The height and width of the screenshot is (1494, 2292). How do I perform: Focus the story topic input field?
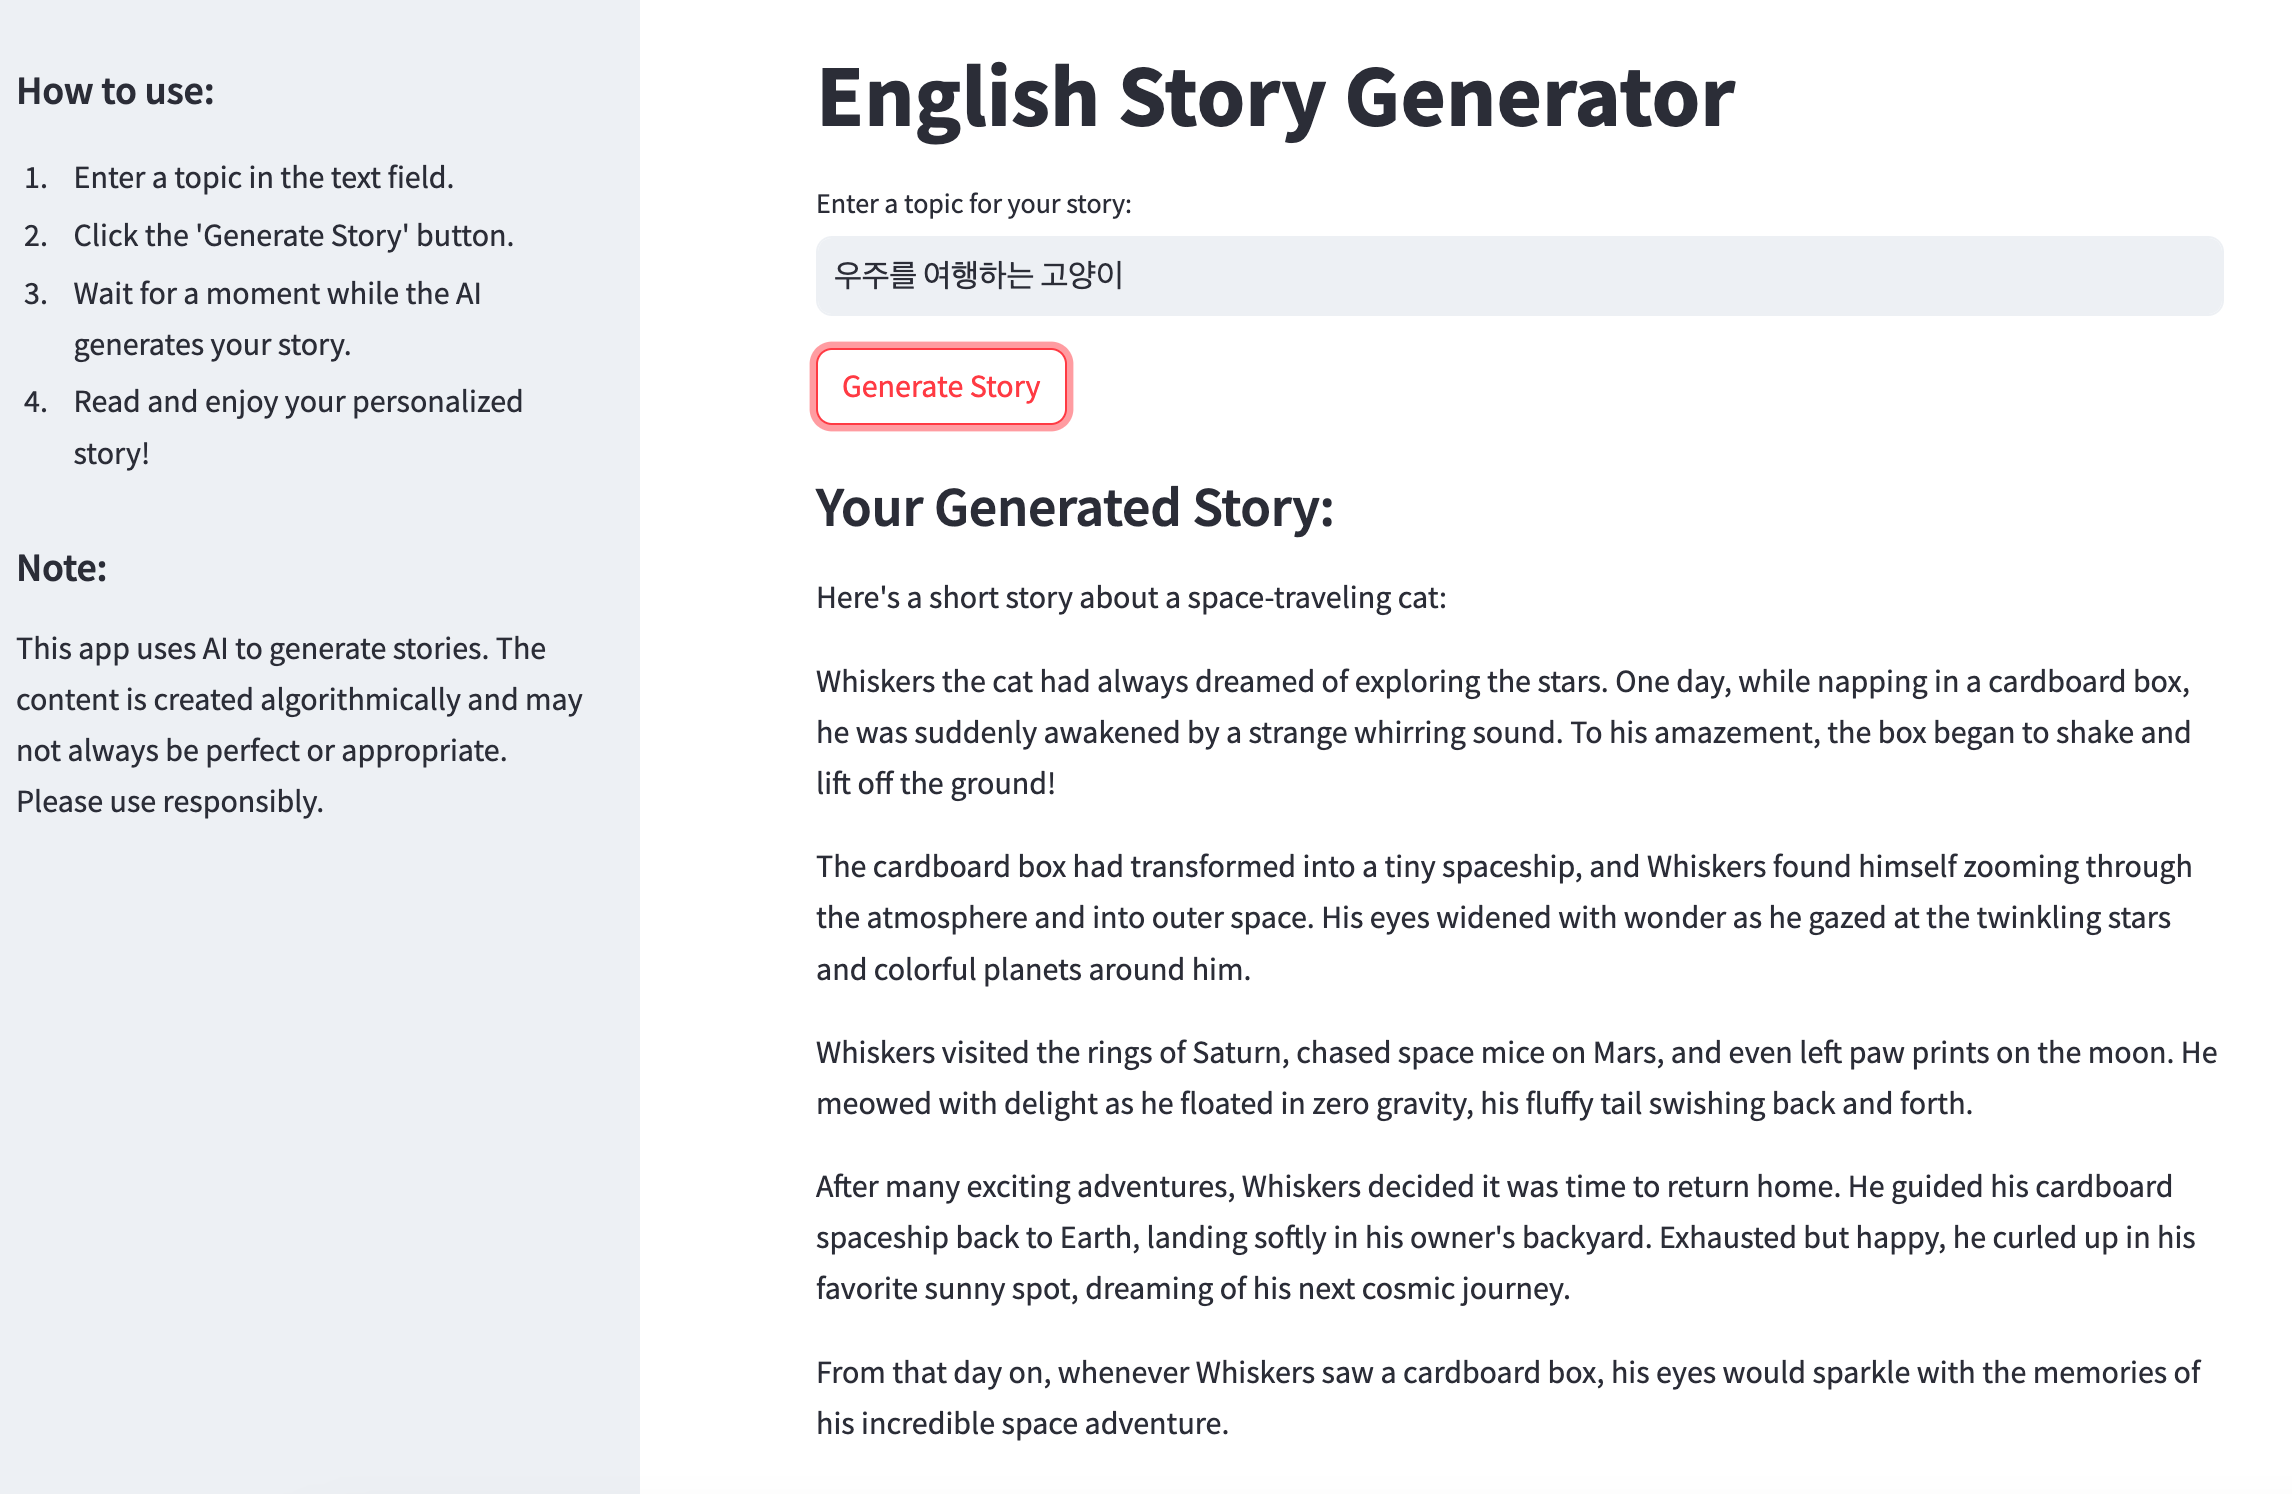1519,276
